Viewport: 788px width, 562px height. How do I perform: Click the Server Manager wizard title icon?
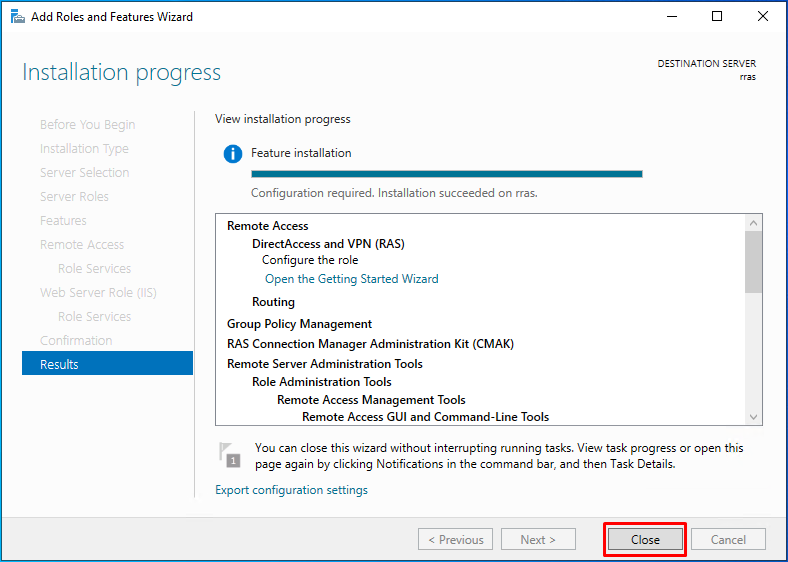(18, 17)
